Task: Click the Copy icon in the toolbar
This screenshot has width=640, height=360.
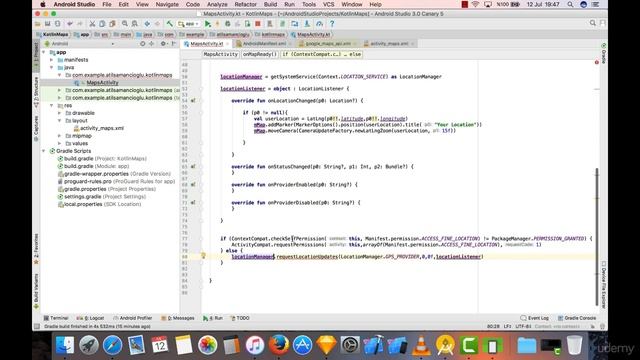Action: pyautogui.click(x=102, y=24)
